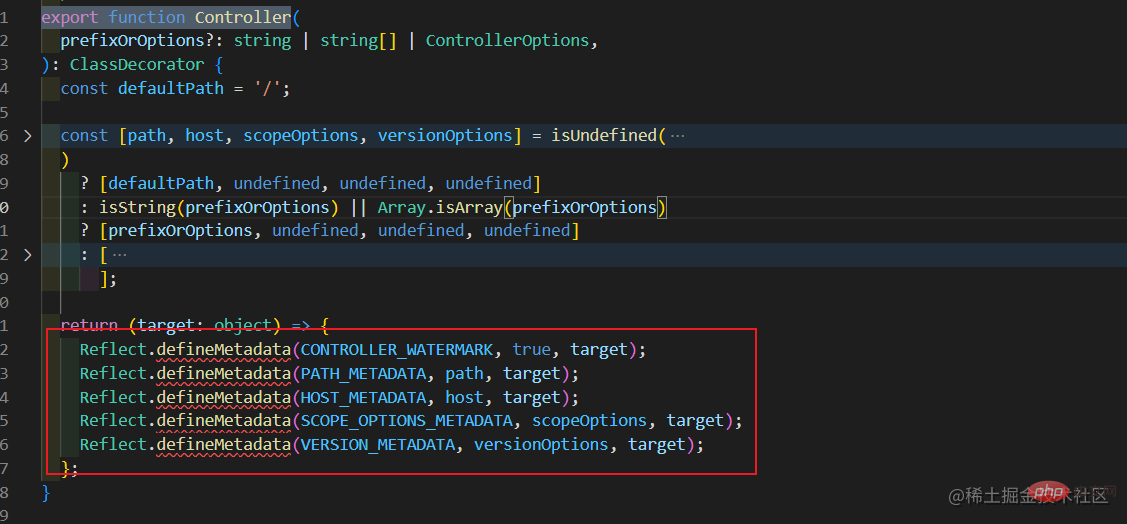Image resolution: width=1127 pixels, height=524 pixels.
Task: Click the object type annotation
Action: click(x=243, y=325)
